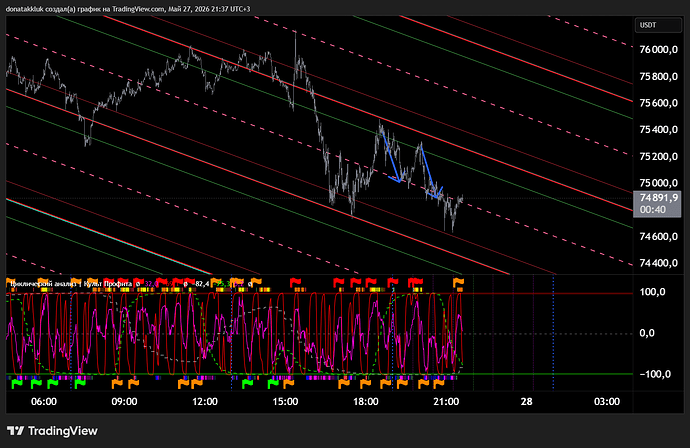
Task: Click the 74600,0 price axis label
Action: point(658,237)
